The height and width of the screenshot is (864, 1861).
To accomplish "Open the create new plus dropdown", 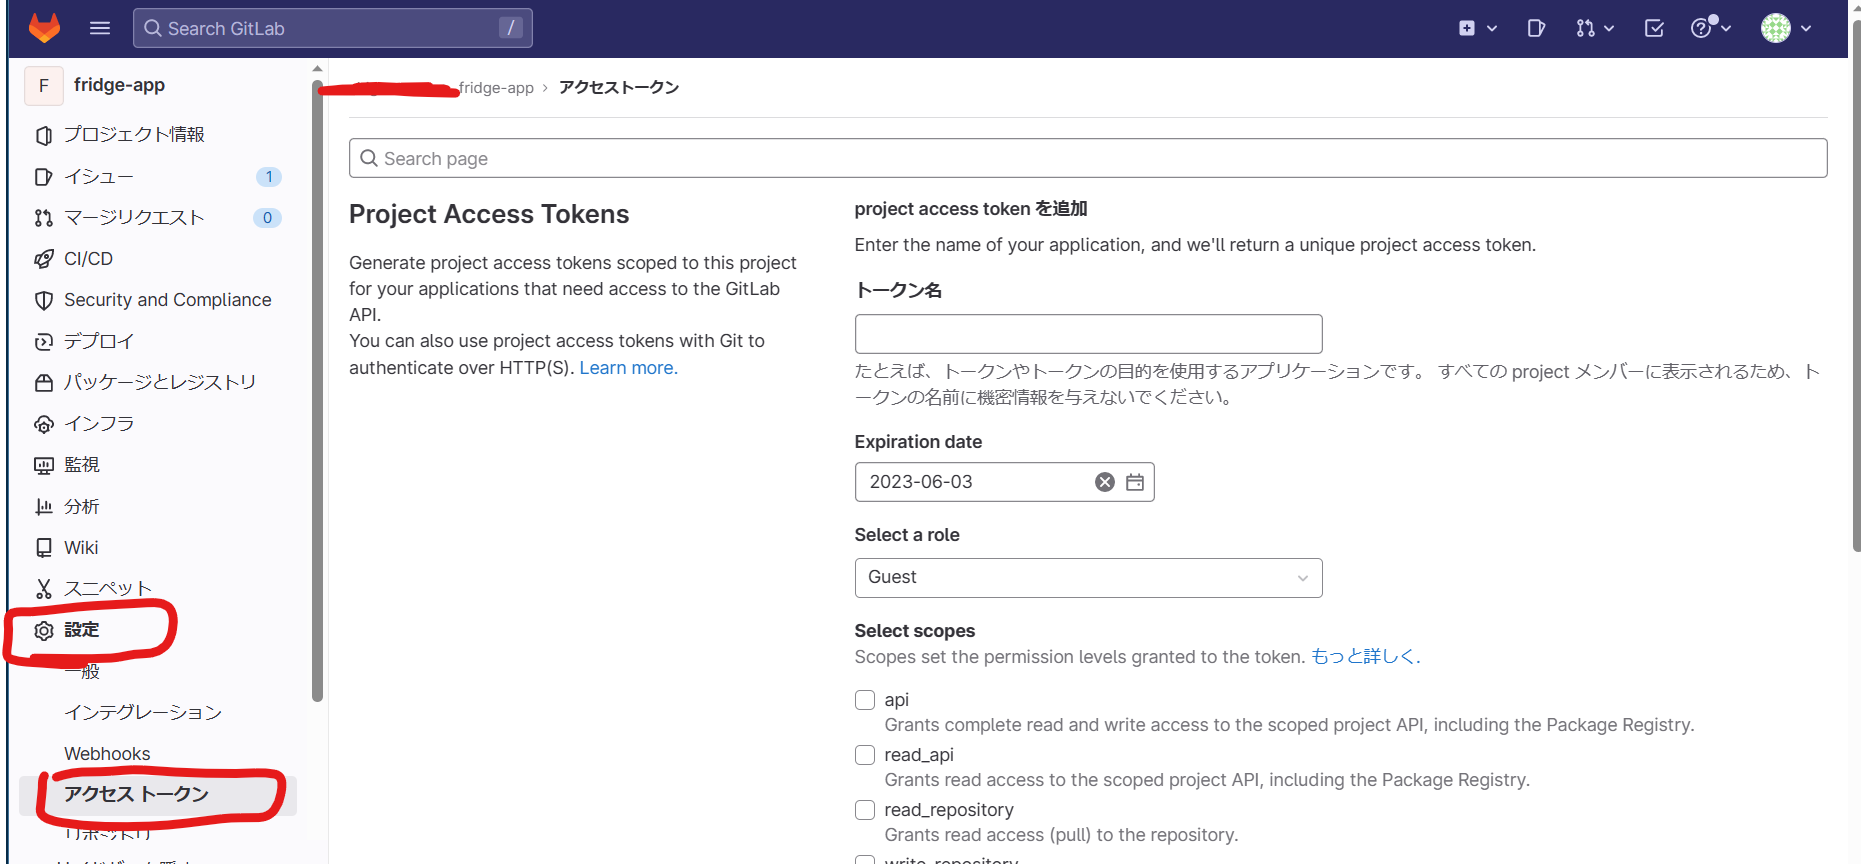I will pyautogui.click(x=1477, y=28).
